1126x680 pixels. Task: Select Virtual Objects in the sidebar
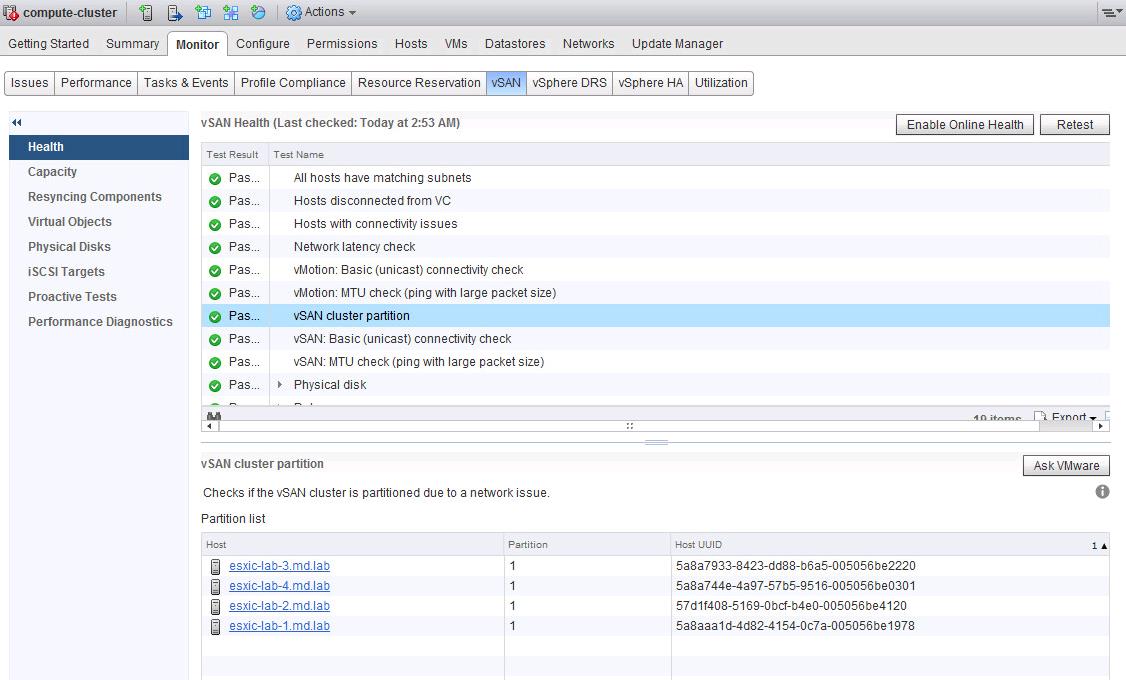tap(99, 222)
